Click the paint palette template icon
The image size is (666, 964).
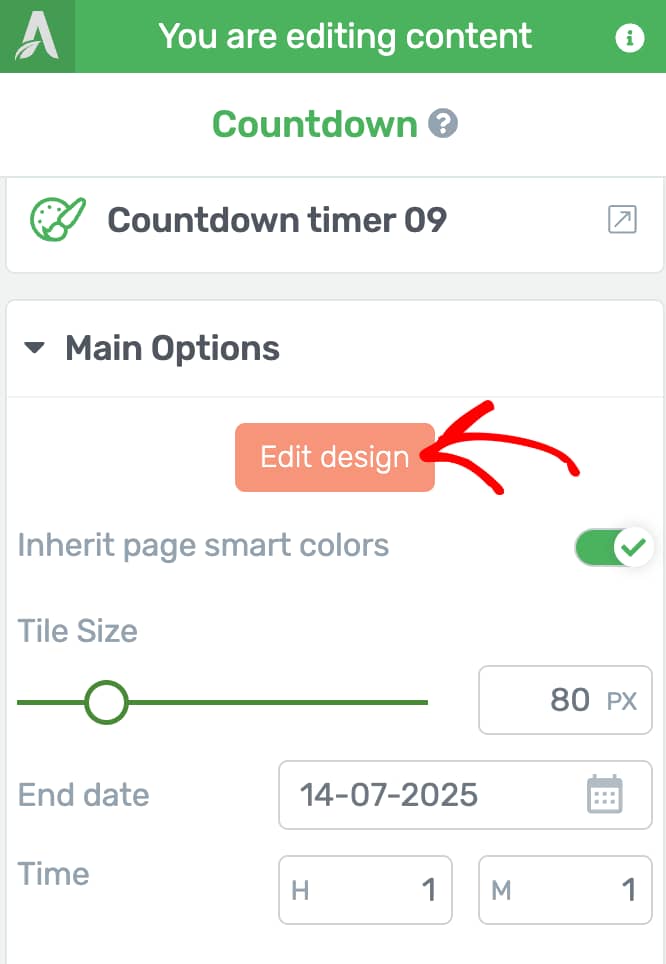[58, 219]
